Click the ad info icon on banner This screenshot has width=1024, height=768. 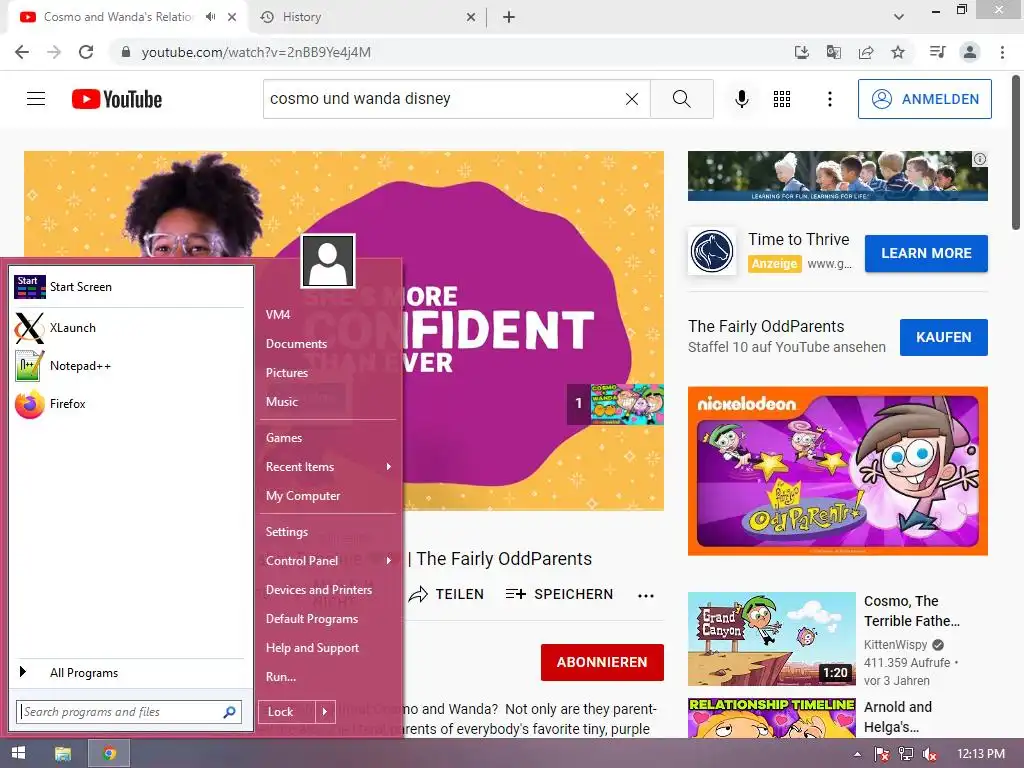[980, 159]
